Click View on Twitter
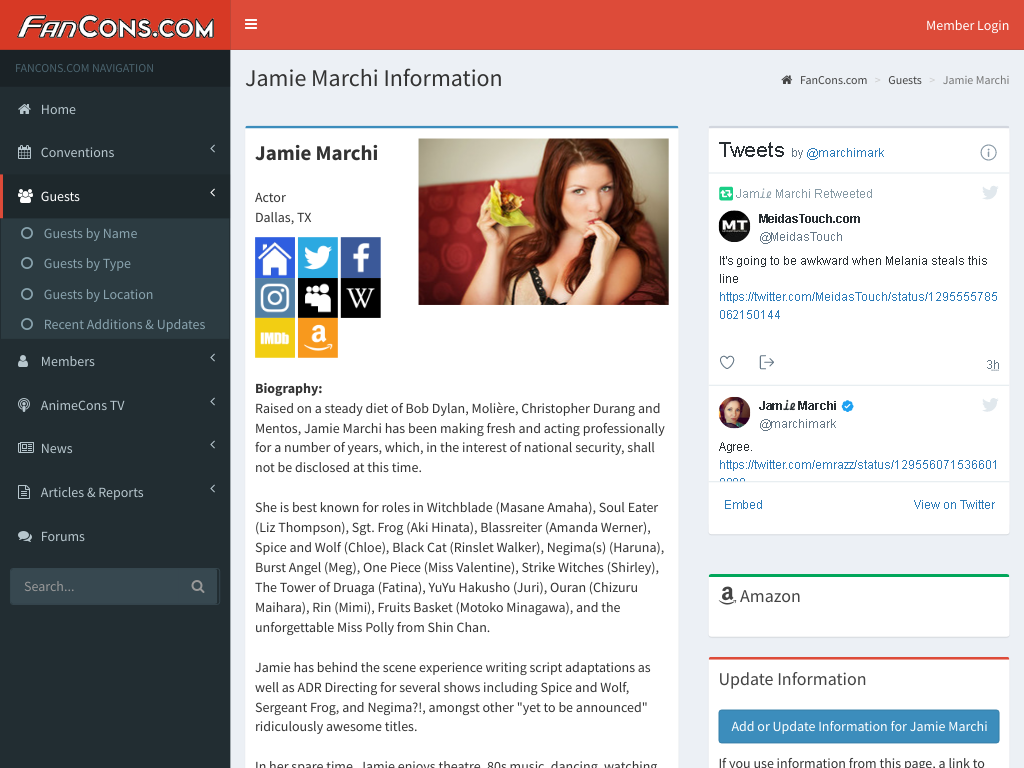Viewport: 1024px width, 768px height. 954,505
